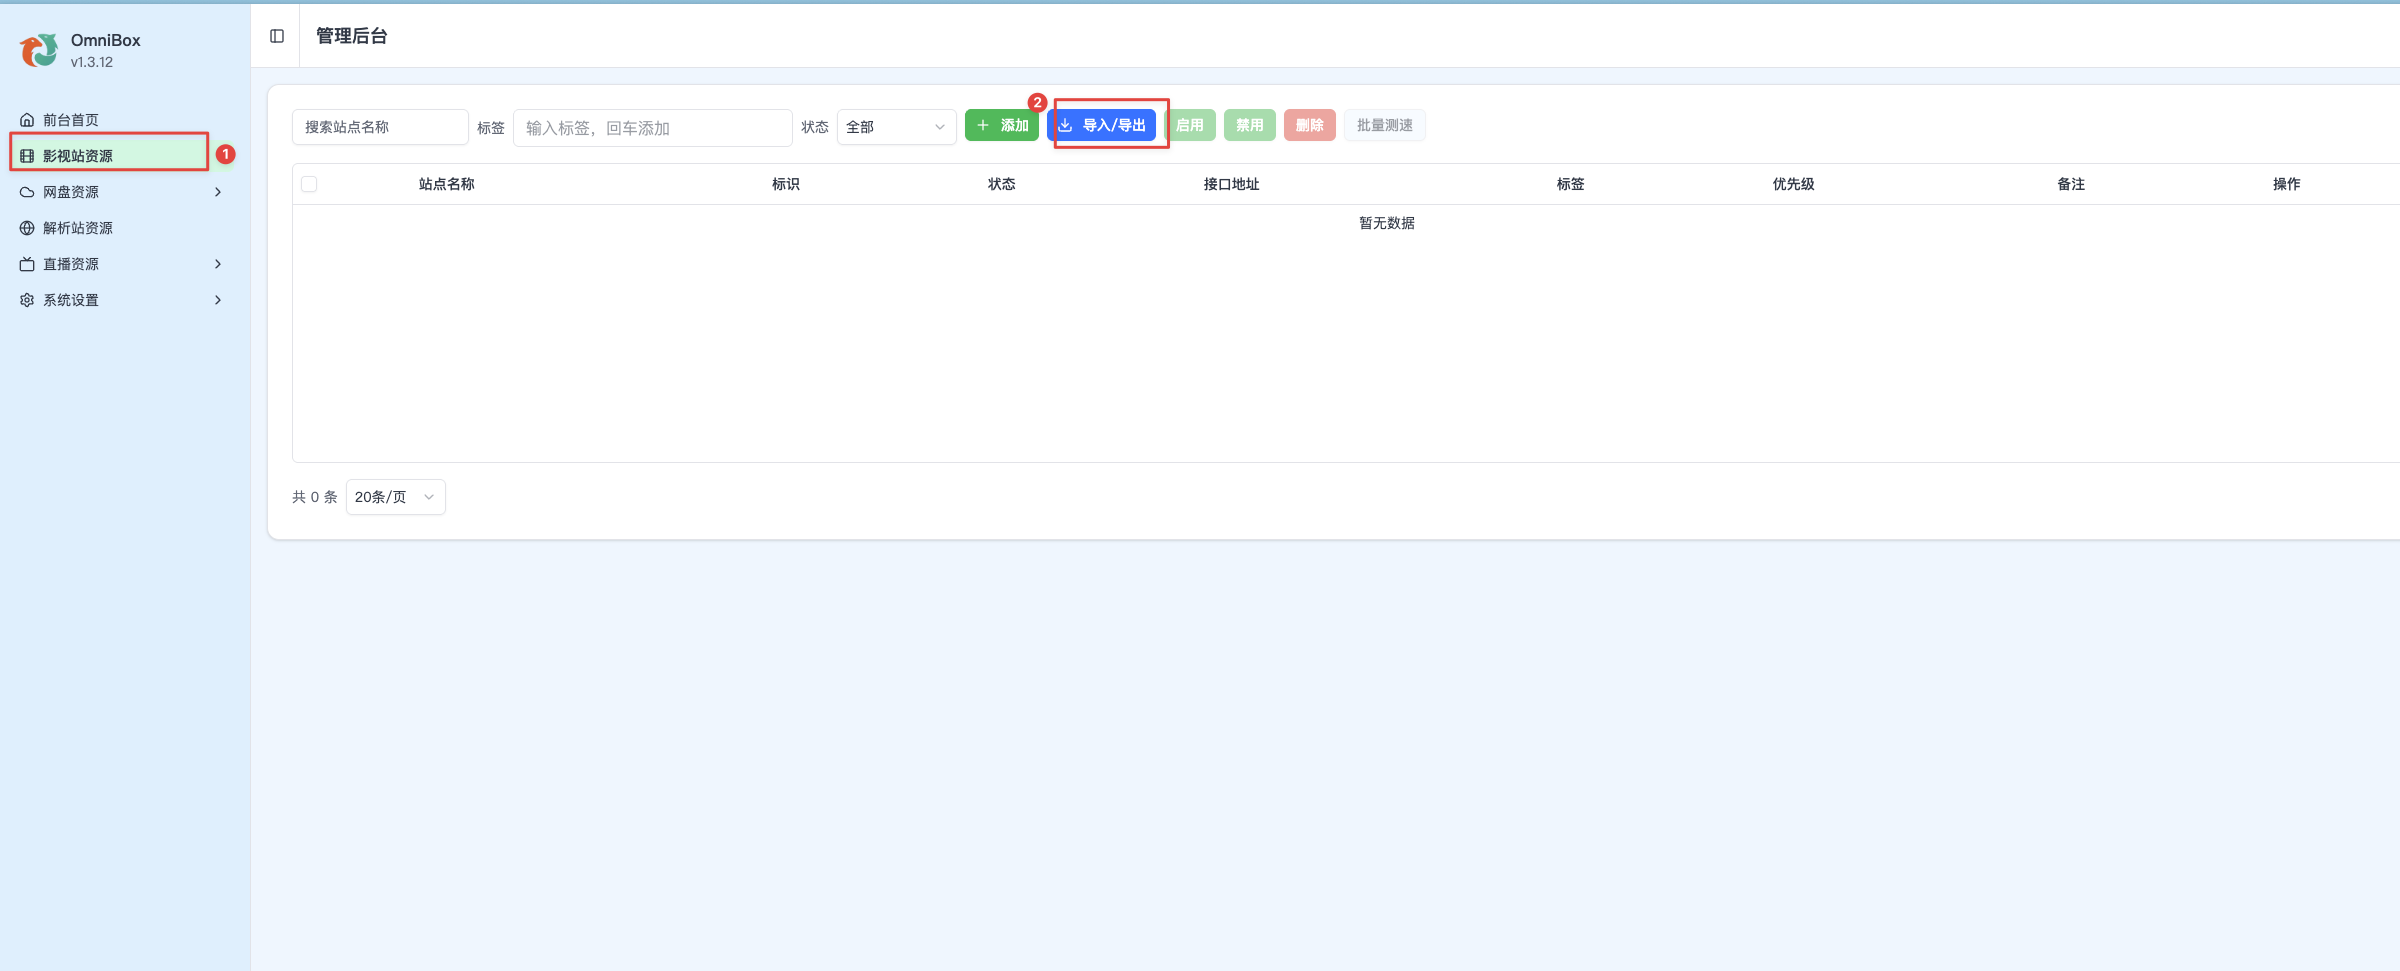
Task: Click the cloud icon beside 网盘资源
Action: coord(27,192)
